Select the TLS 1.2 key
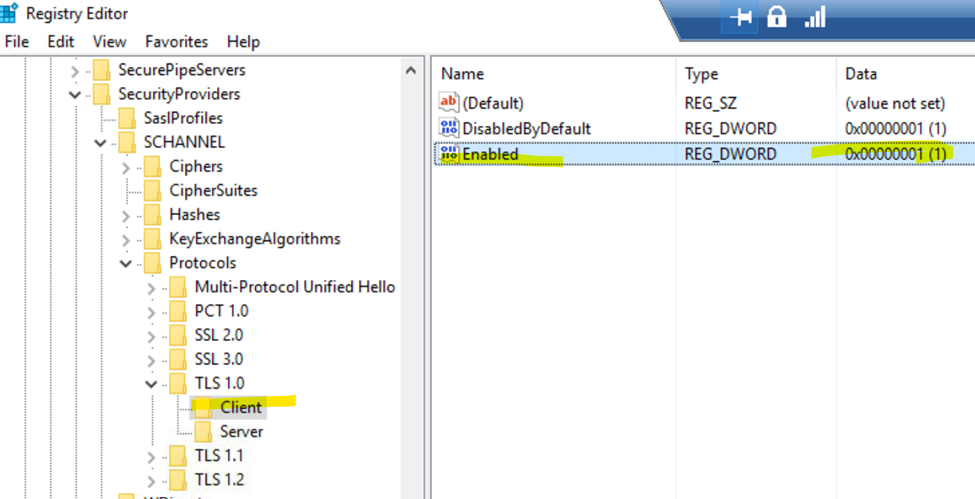 (219, 480)
